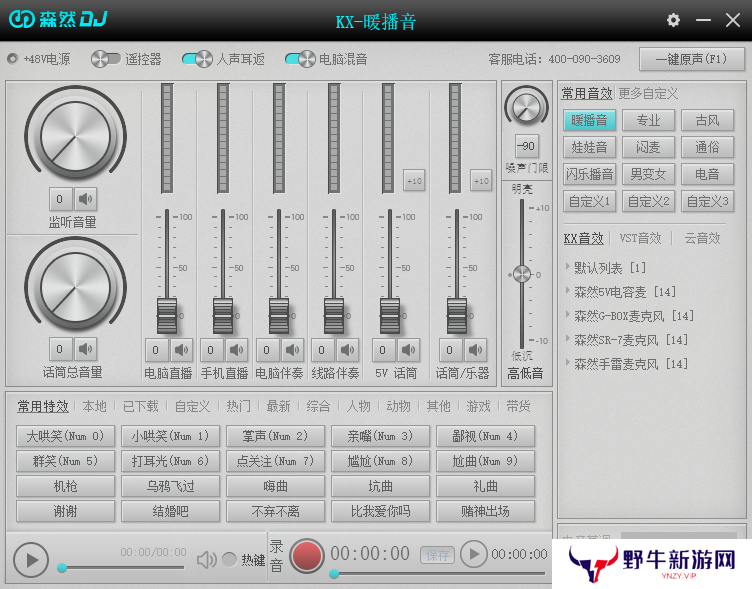Disable the 电脑混音 switch
Viewport: 752px width, 589px height.
pos(300,59)
